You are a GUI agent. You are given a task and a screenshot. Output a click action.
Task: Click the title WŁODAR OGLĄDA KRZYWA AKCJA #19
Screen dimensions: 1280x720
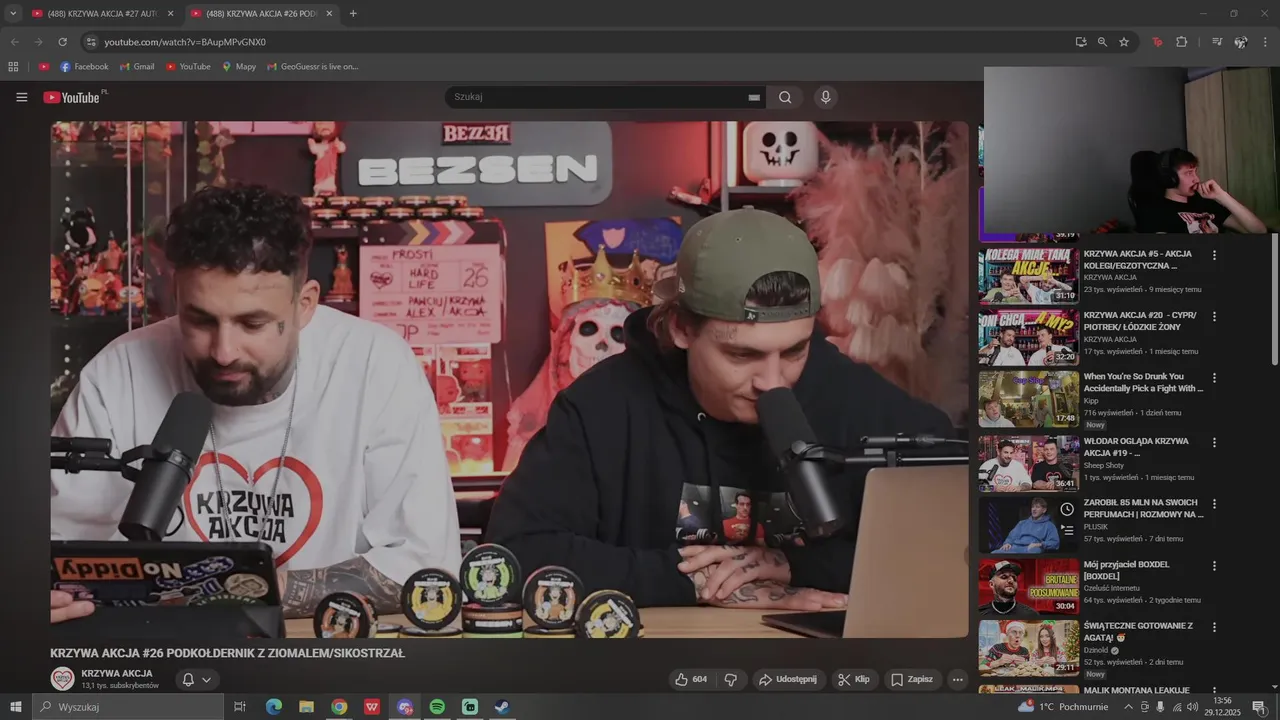coord(1136,446)
